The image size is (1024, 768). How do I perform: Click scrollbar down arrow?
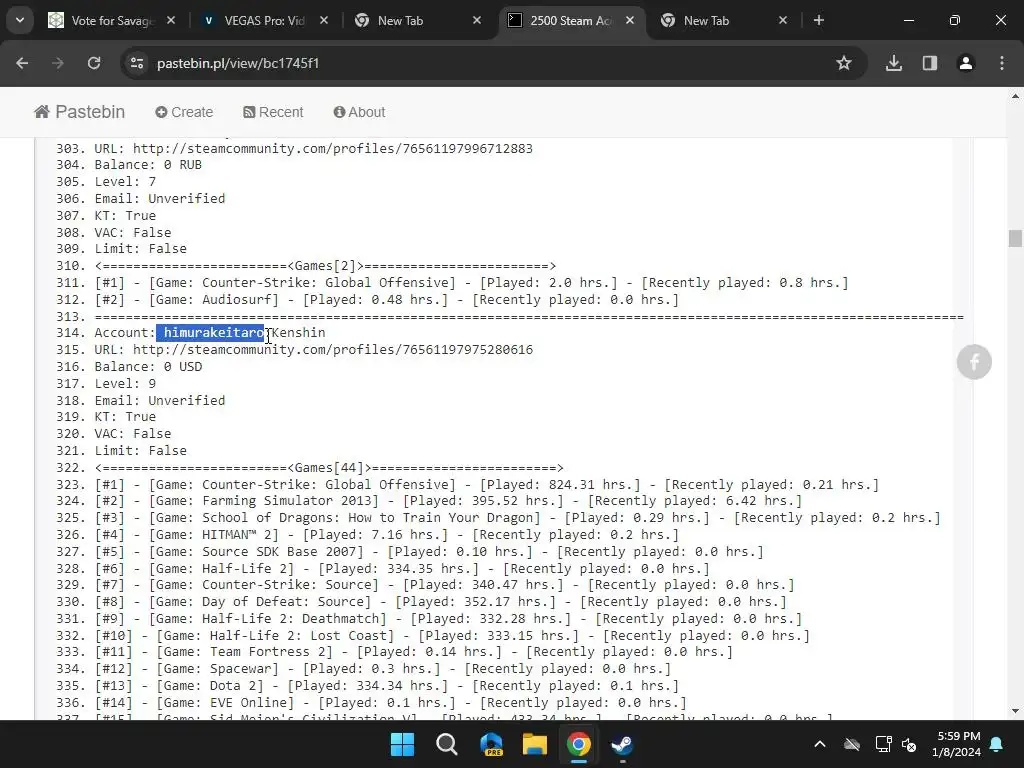(x=1015, y=711)
